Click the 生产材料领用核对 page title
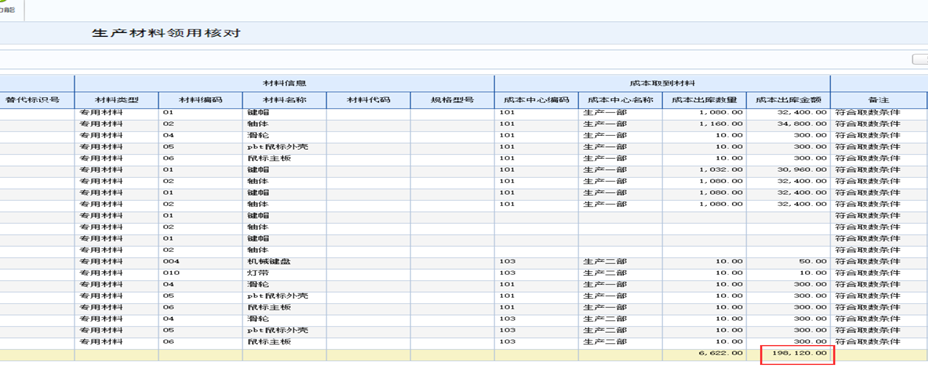Image resolution: width=928 pixels, height=368 pixels. tap(166, 33)
